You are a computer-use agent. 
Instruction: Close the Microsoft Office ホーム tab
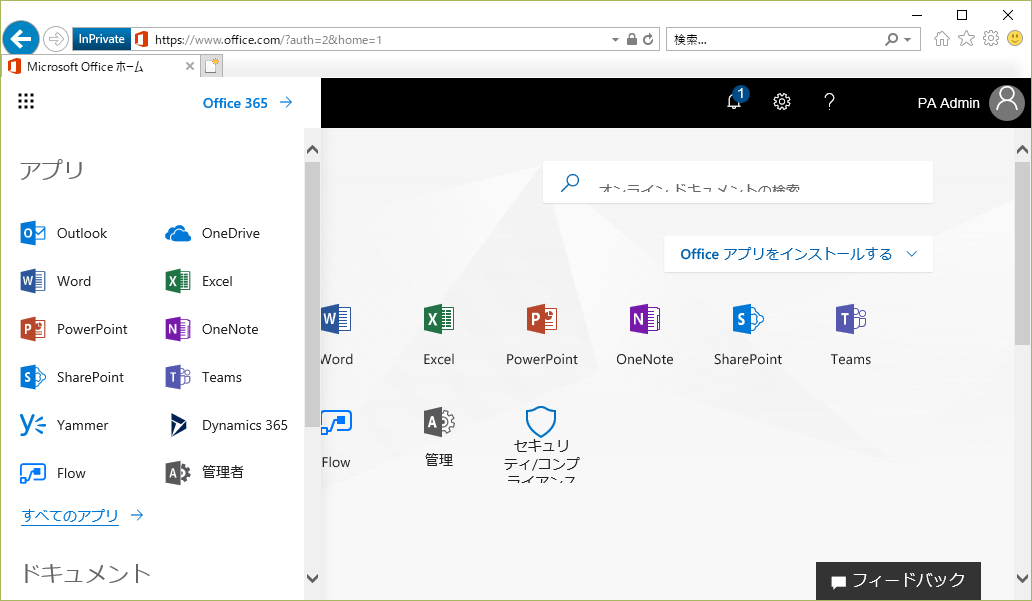coord(190,66)
